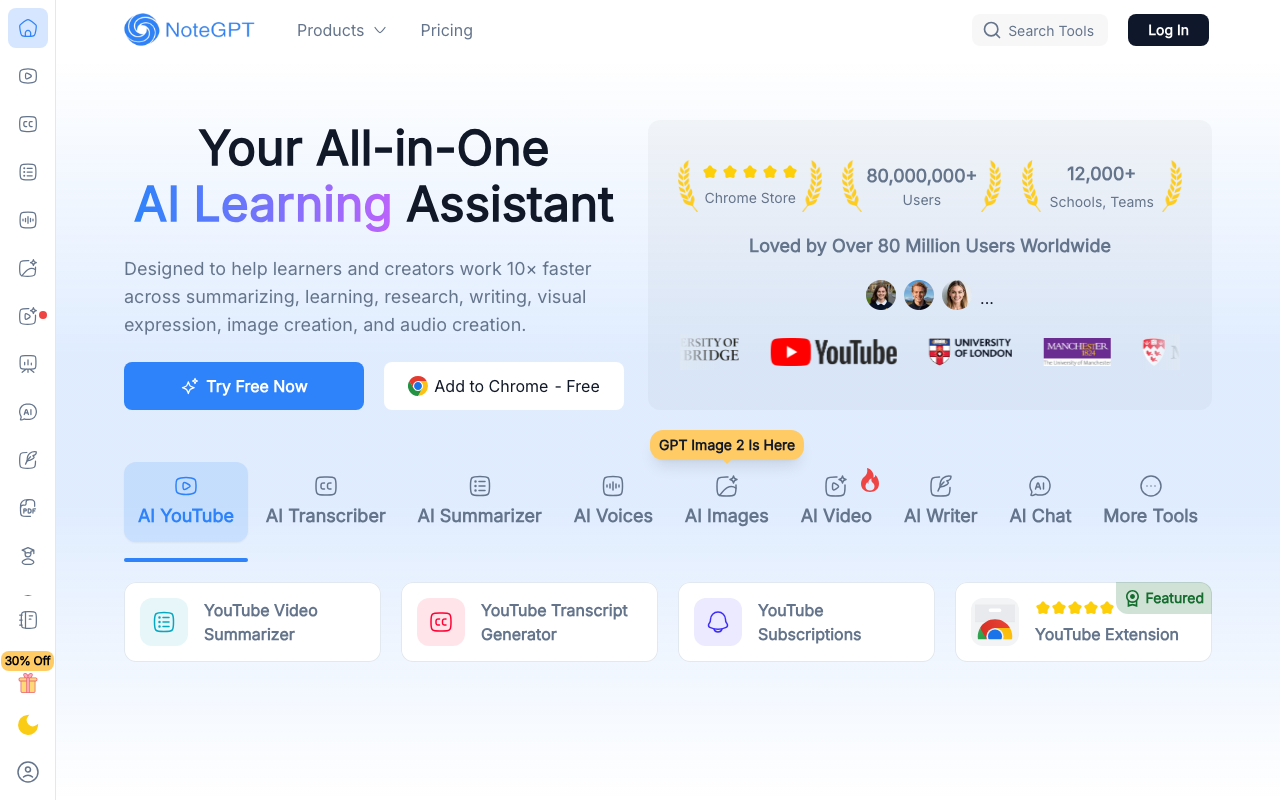The image size is (1280, 800).
Task: Click the University of London logo
Action: coord(970,351)
